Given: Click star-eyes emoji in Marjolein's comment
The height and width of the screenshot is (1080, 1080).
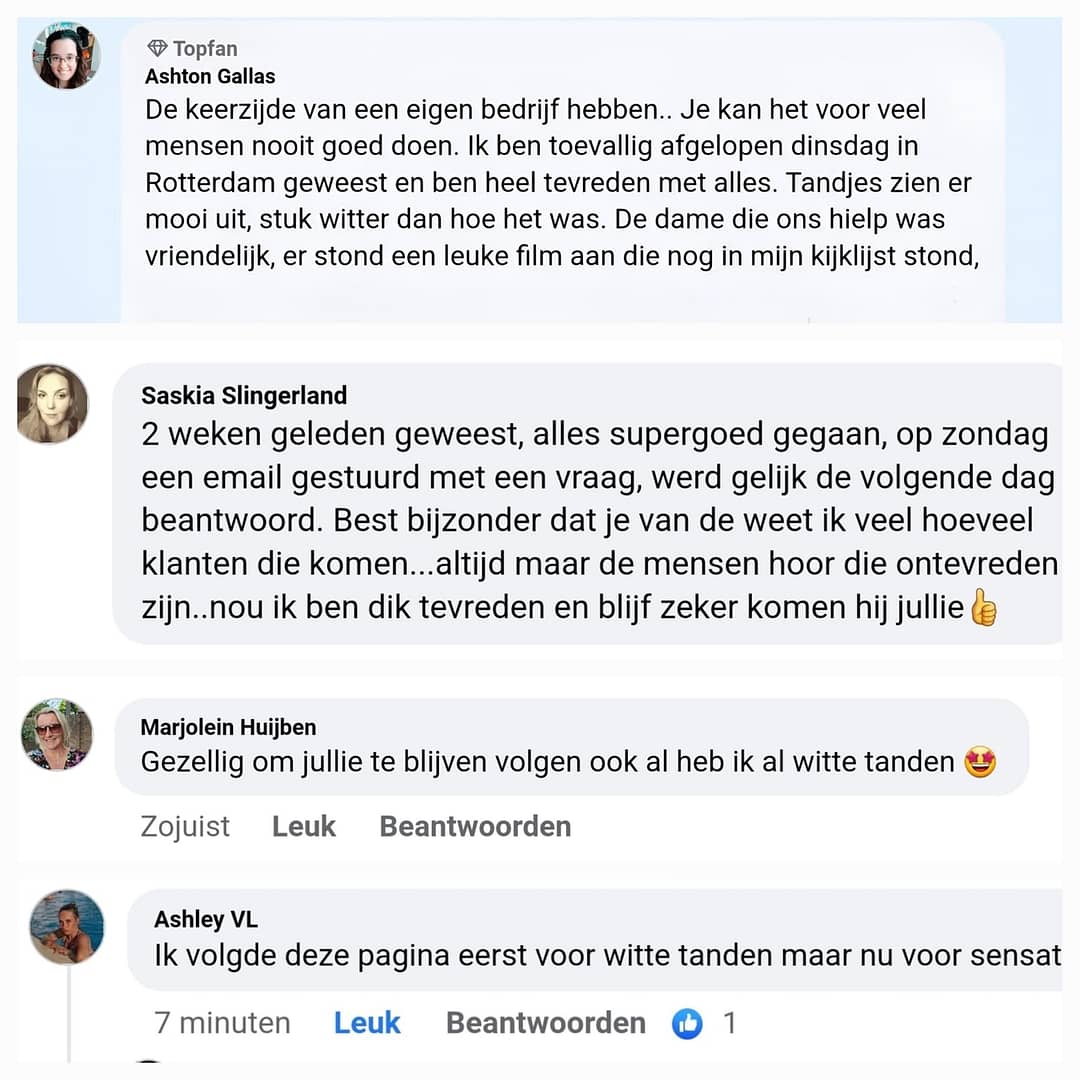Looking at the screenshot, I should 979,762.
